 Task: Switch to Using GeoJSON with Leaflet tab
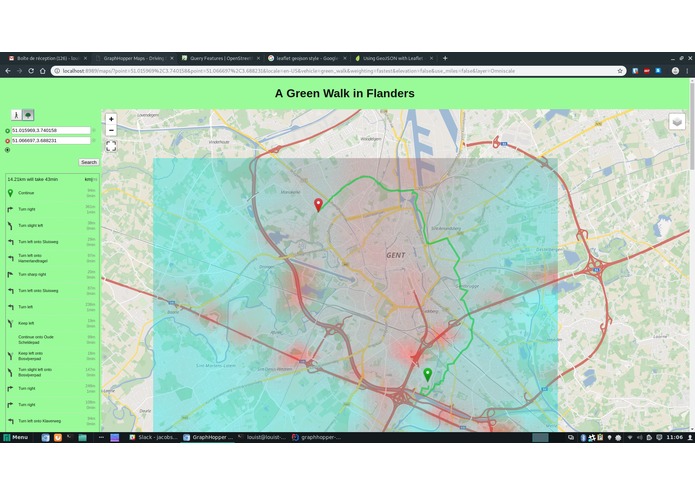pyautogui.click(x=393, y=58)
